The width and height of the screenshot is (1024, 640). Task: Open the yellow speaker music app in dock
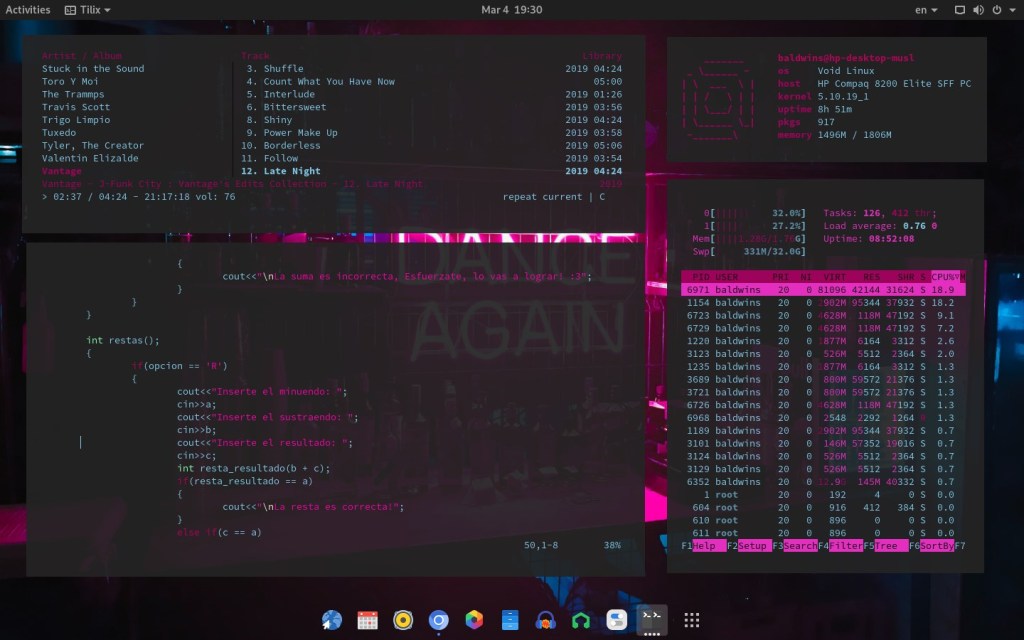[403, 620]
